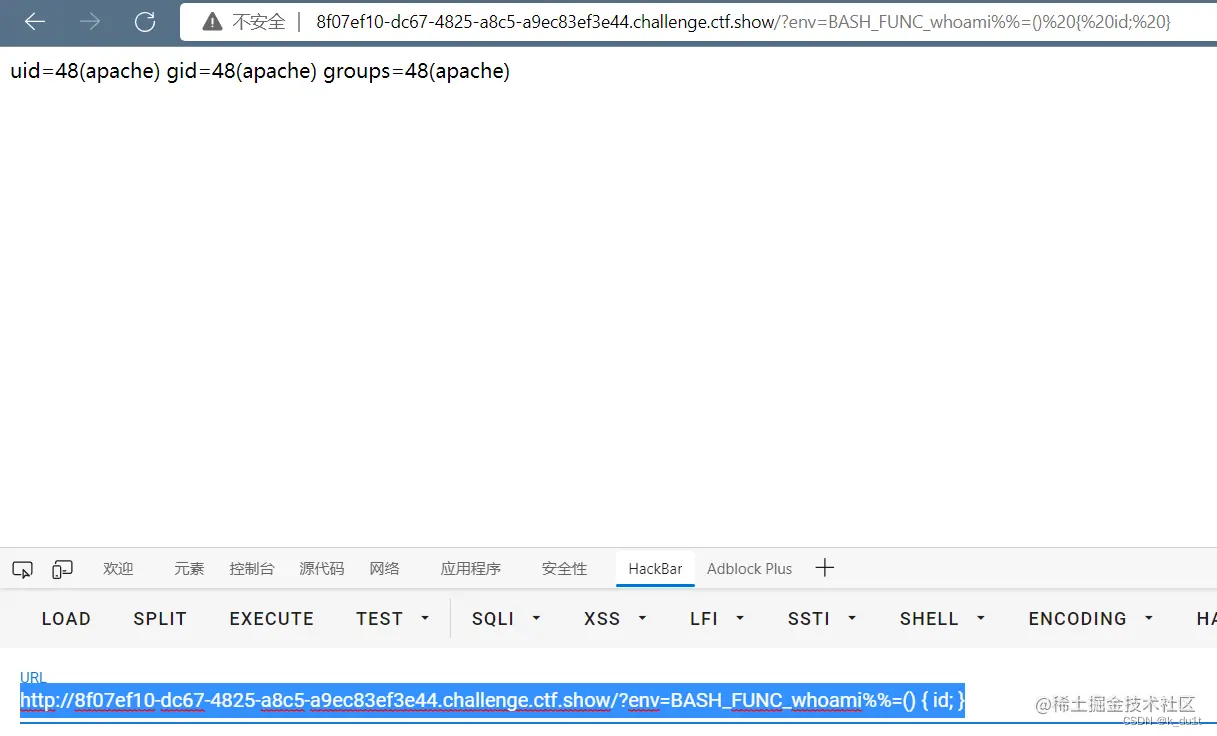Open the LFI dropdown menu
Viewport: 1217px width, 736px height.
click(718, 619)
